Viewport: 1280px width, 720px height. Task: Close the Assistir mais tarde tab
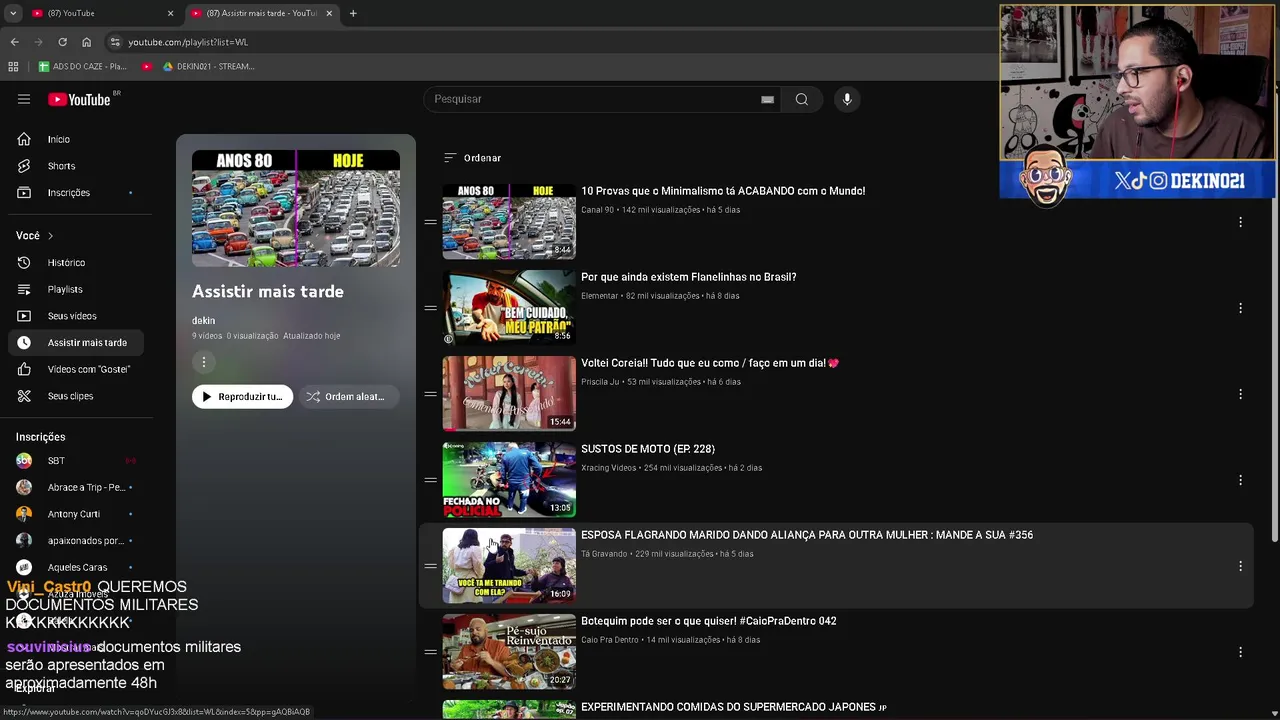329,13
